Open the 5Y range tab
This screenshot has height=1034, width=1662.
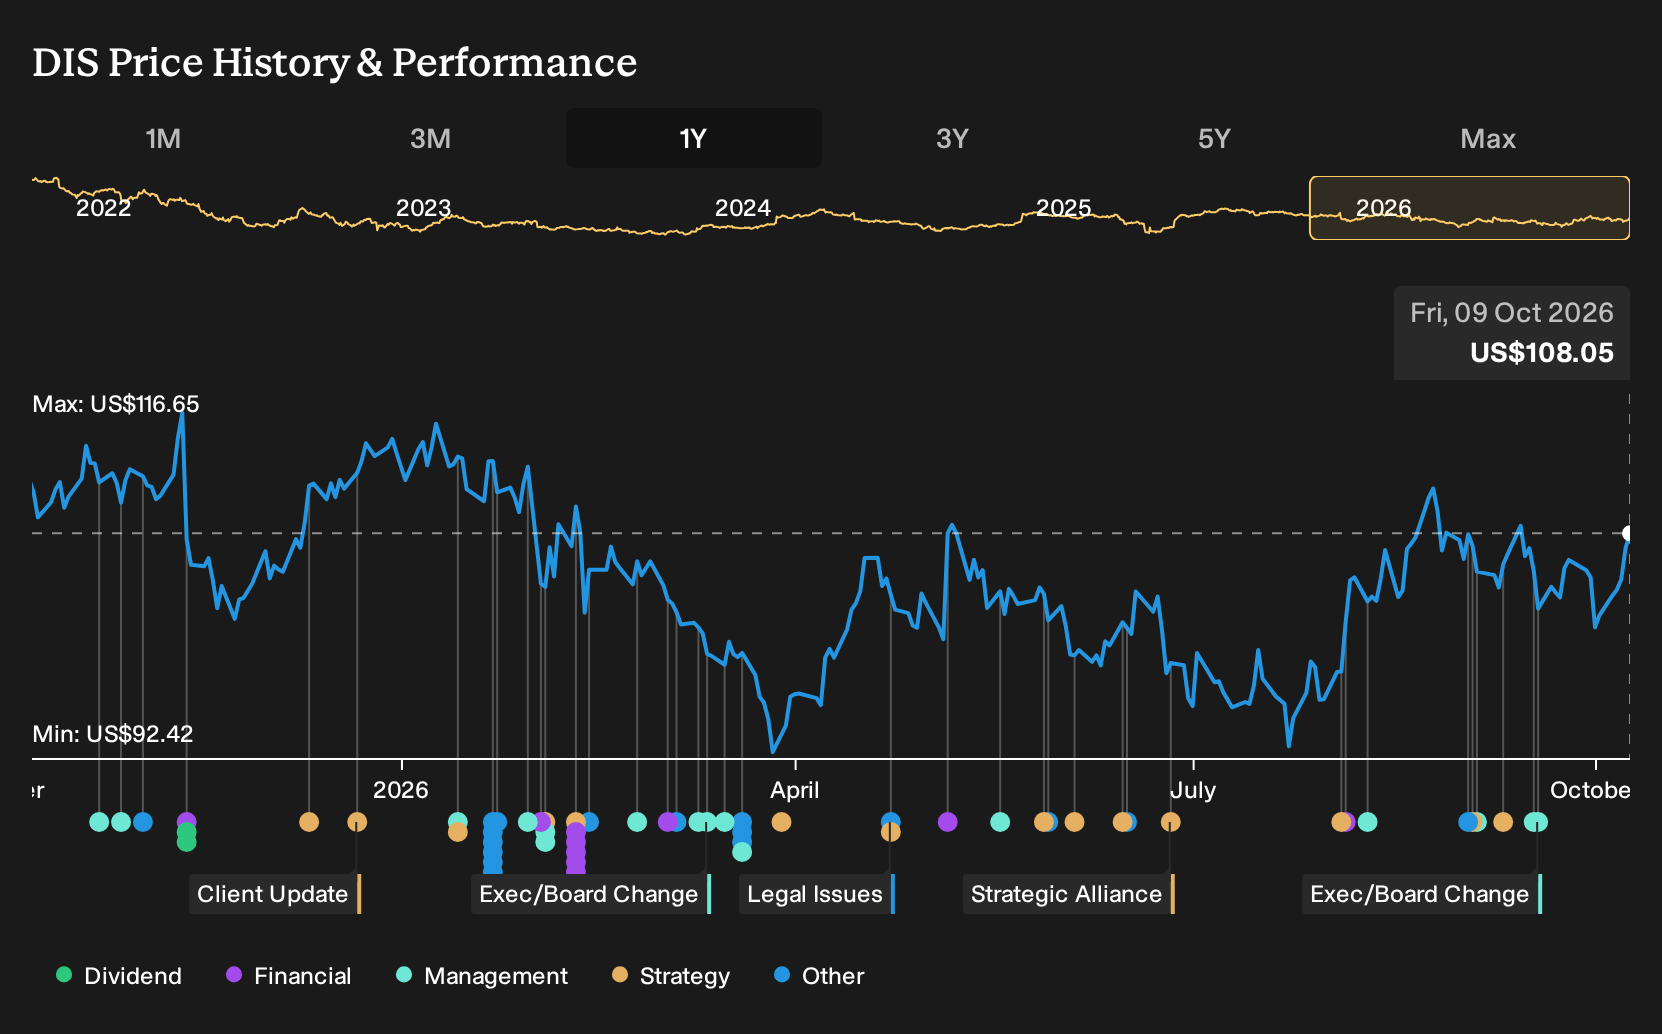pos(1214,138)
